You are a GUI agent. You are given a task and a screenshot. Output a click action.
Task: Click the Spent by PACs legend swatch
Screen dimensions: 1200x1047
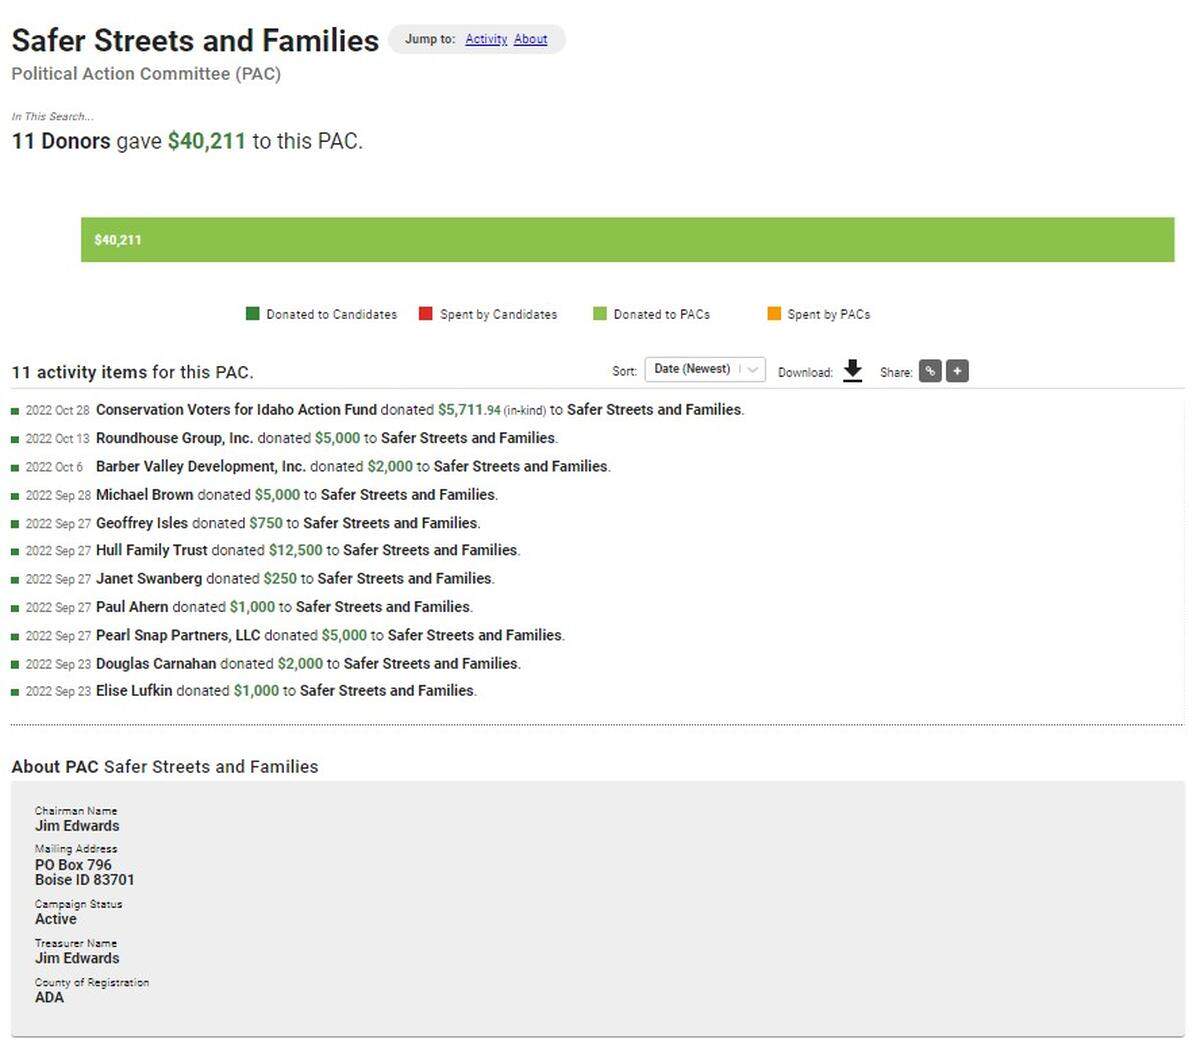click(x=774, y=314)
